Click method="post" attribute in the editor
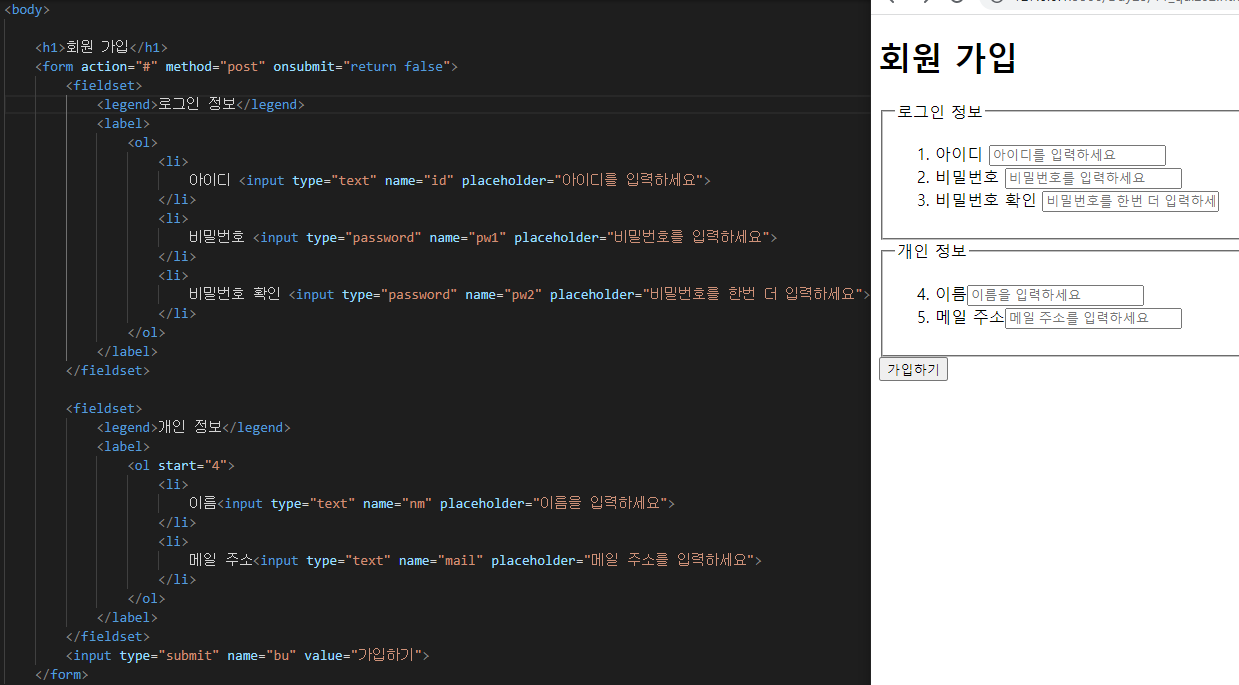Screen dimensions: 1239x685 click(x=215, y=66)
